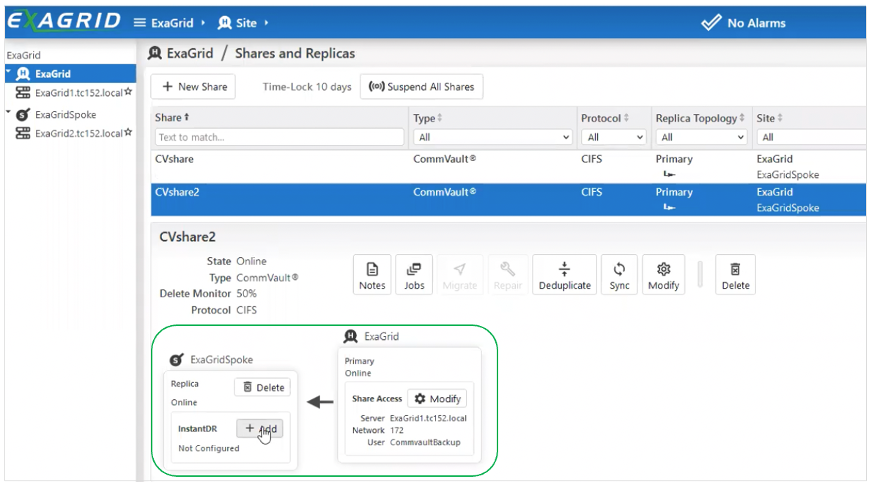Sort table by Replica Topology column

700,118
